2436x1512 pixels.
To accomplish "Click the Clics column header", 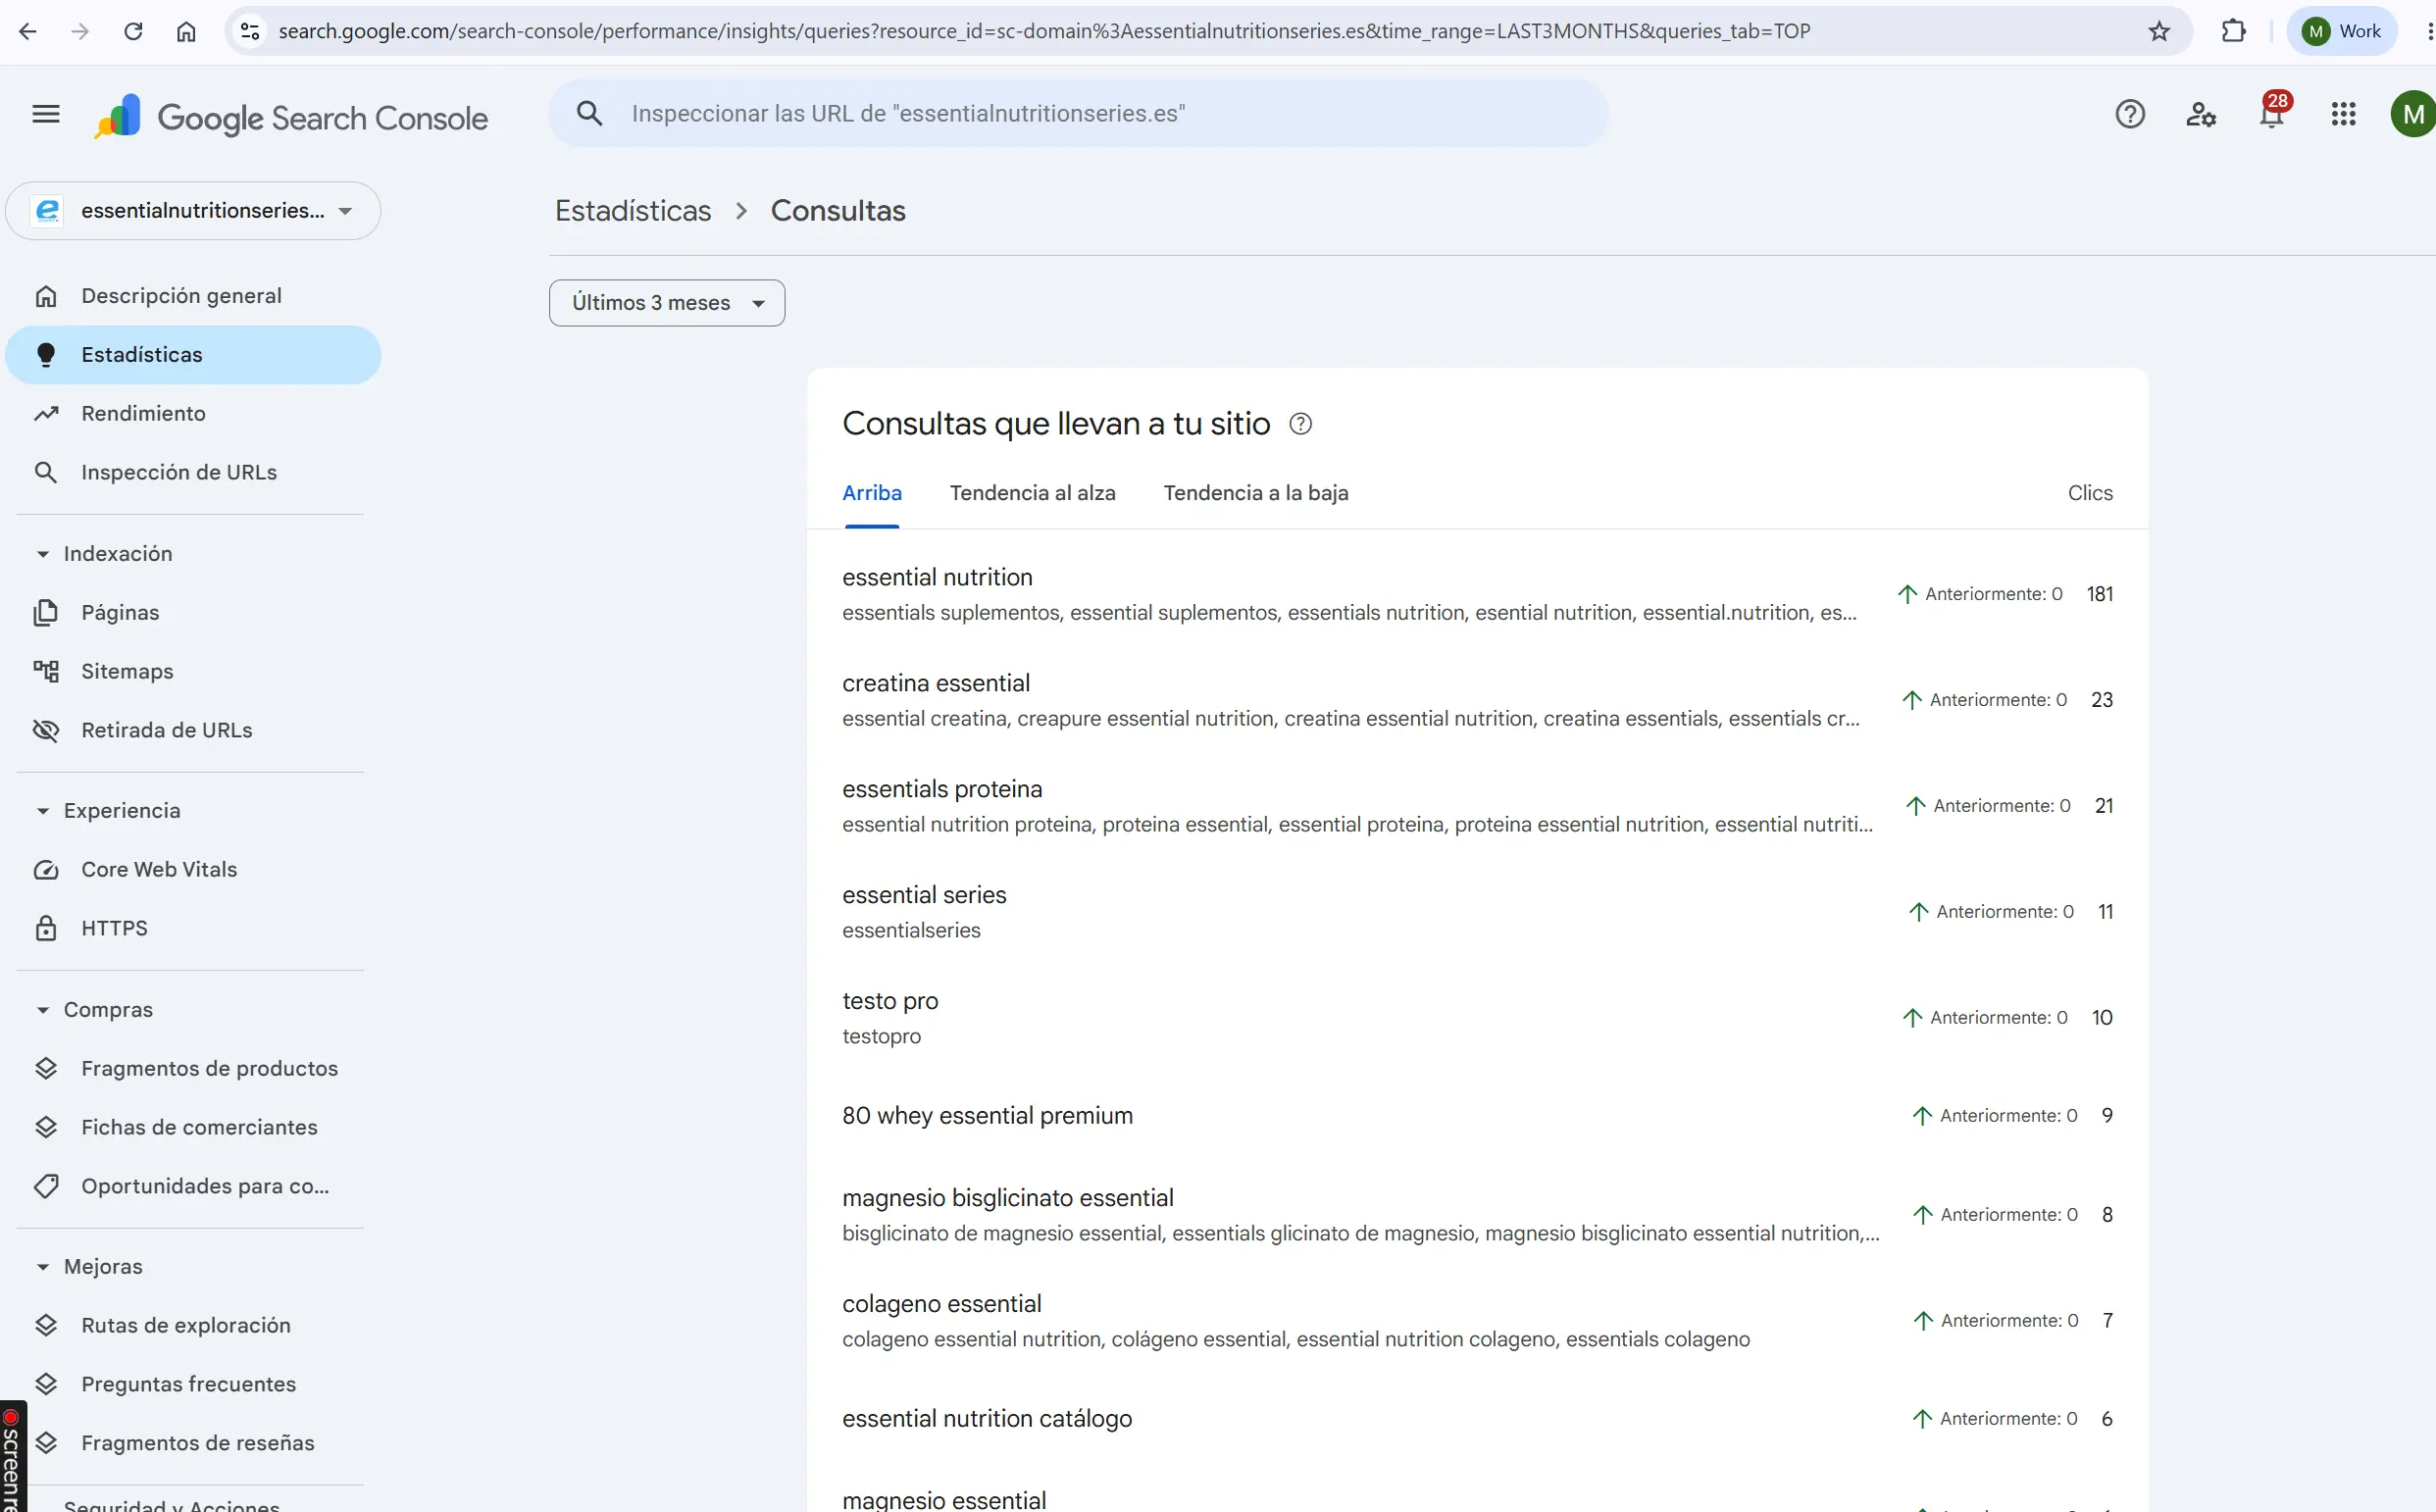I will click(x=2090, y=493).
